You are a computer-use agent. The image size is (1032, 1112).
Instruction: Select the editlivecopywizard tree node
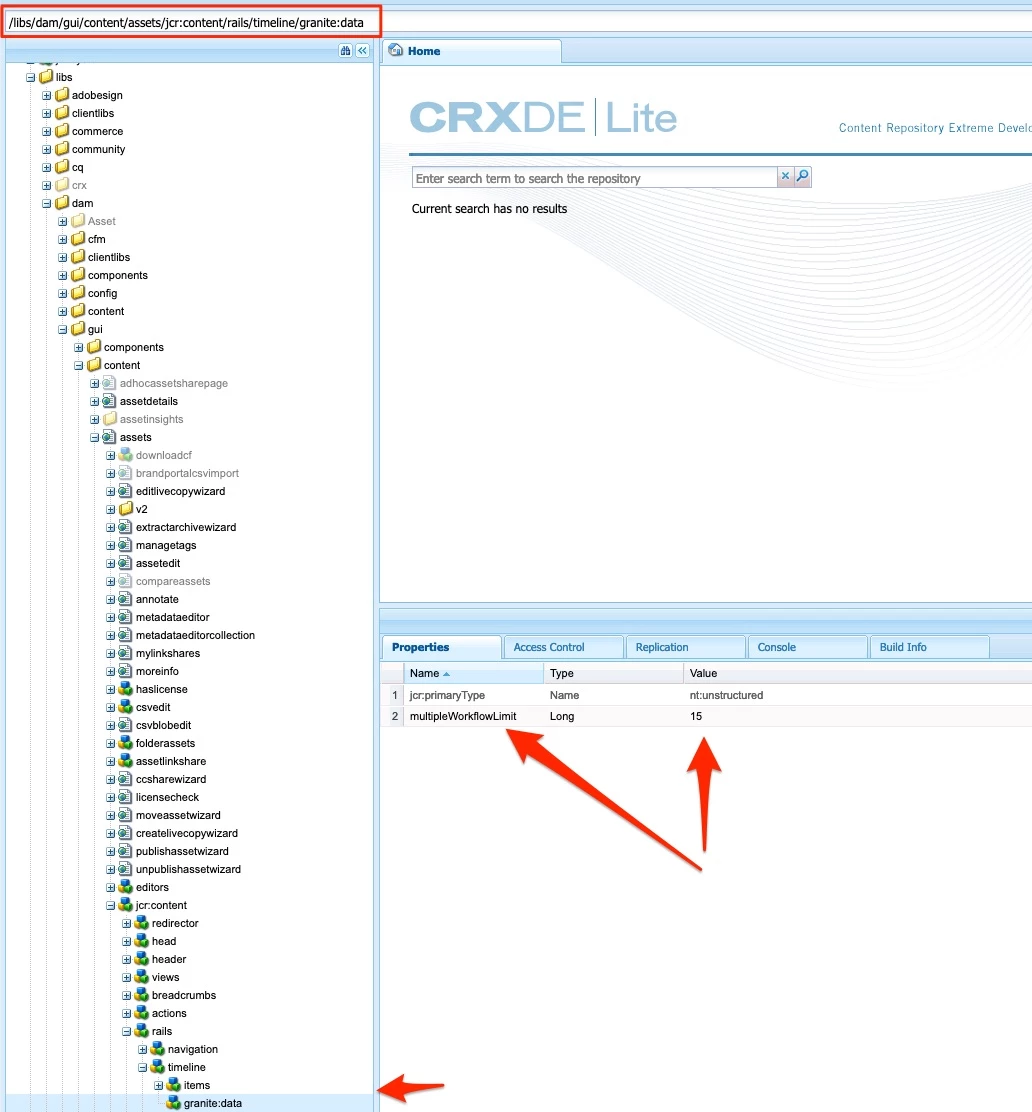[180, 491]
